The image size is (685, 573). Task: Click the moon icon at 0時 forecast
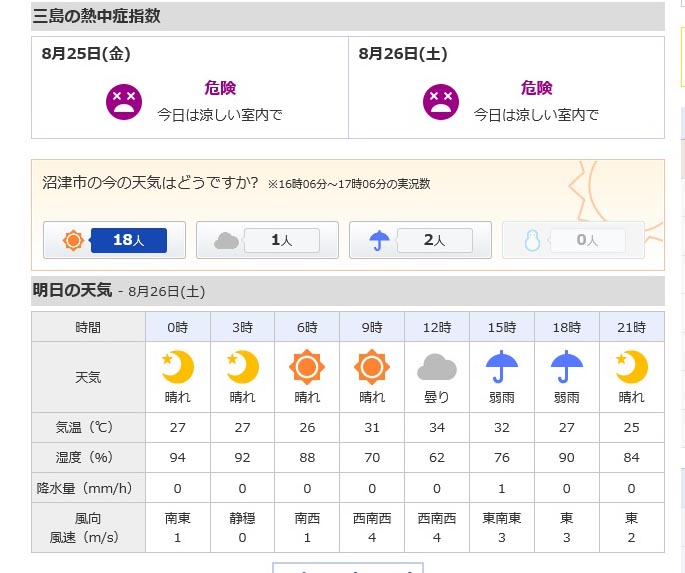click(178, 366)
